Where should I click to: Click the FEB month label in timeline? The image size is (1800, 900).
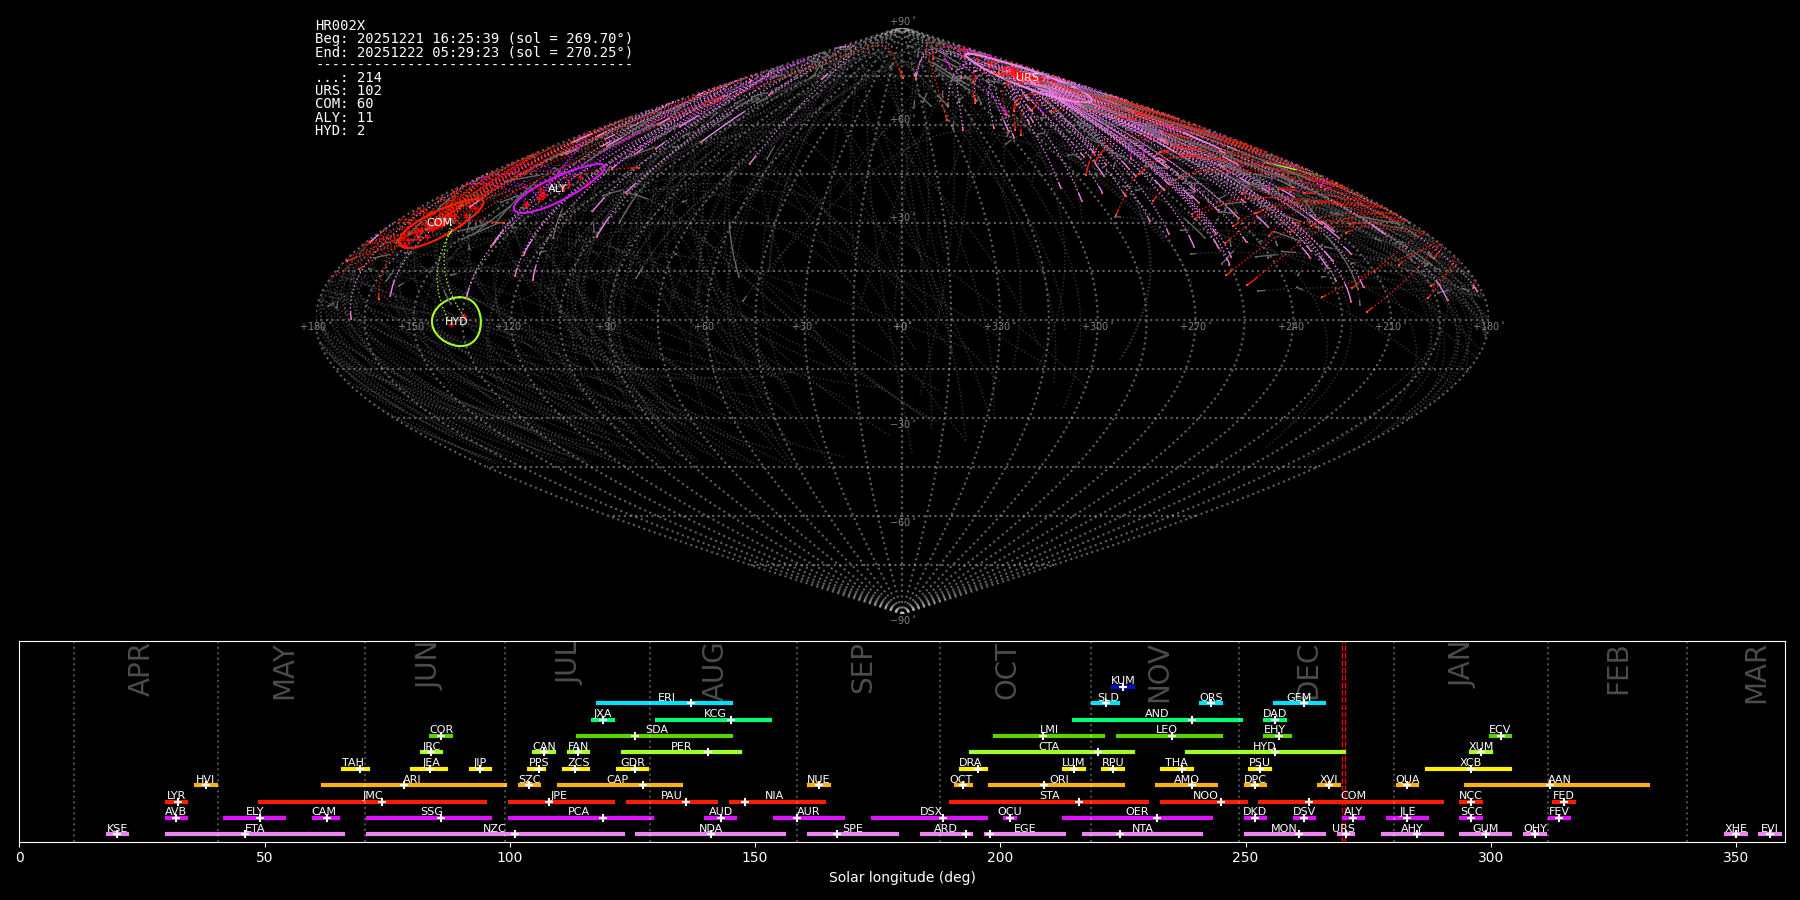(x=1617, y=671)
